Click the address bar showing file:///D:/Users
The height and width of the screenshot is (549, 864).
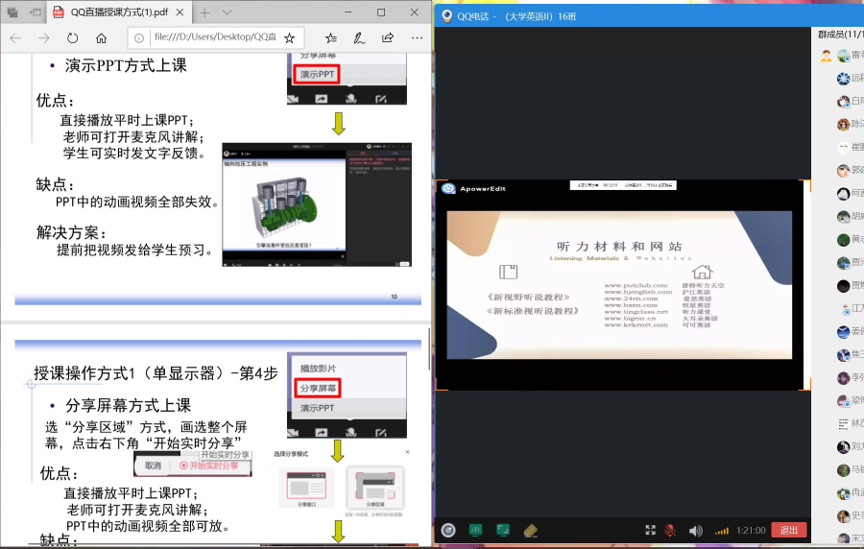pos(210,38)
